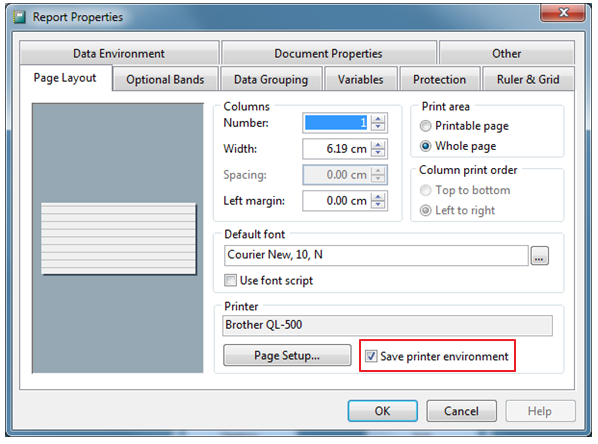The image size is (598, 444).
Task: Open the Data Grouping tab
Action: (x=271, y=79)
